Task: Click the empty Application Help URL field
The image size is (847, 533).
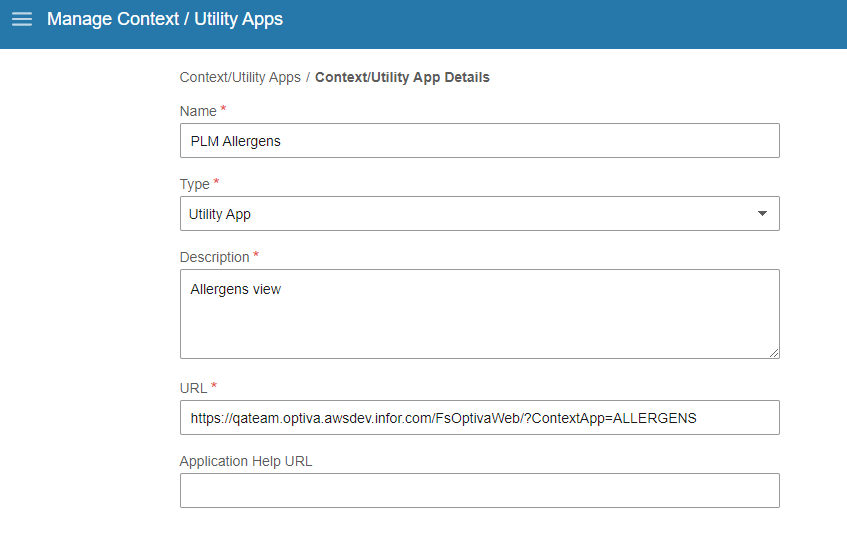Action: [x=479, y=491]
